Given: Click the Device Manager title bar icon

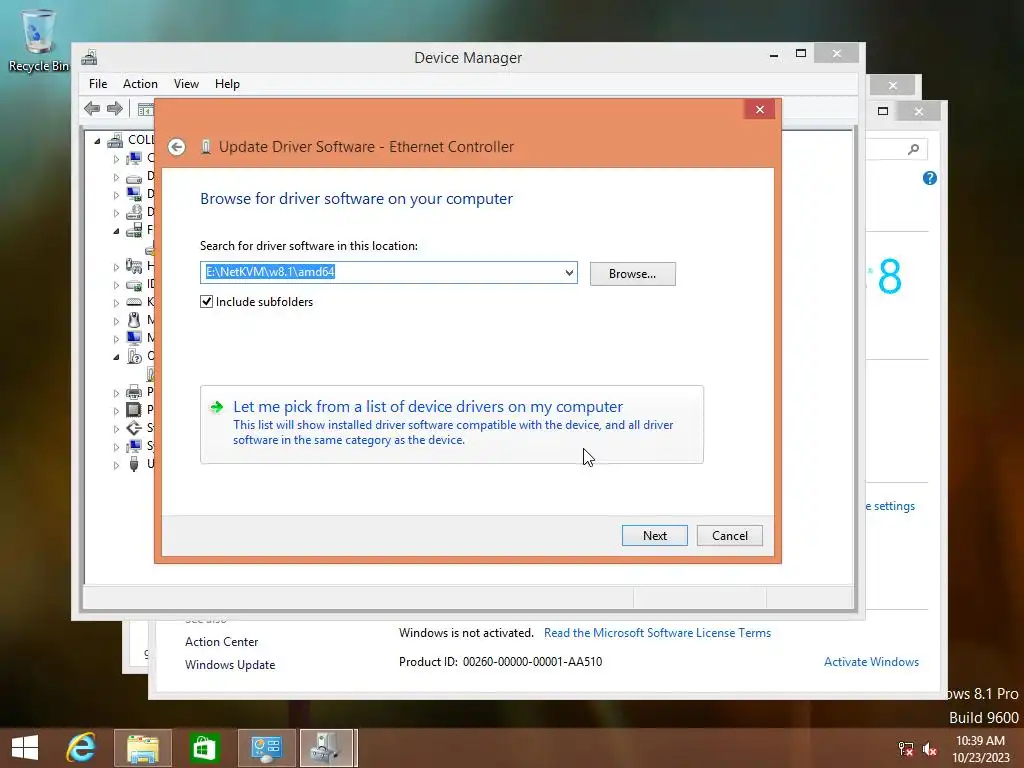Looking at the screenshot, I should pyautogui.click(x=89, y=57).
